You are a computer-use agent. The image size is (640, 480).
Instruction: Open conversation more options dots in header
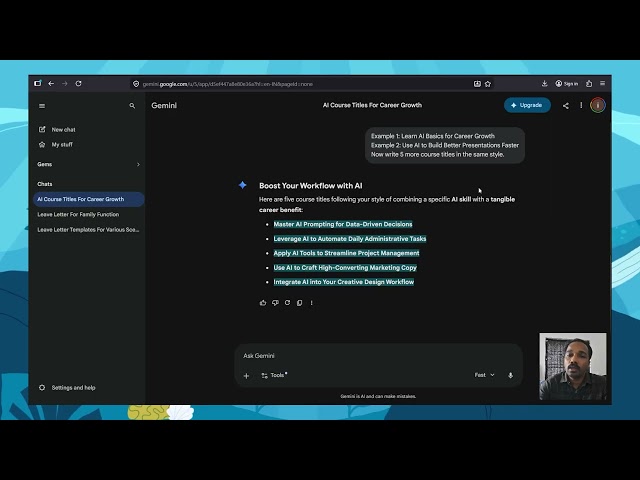581,105
